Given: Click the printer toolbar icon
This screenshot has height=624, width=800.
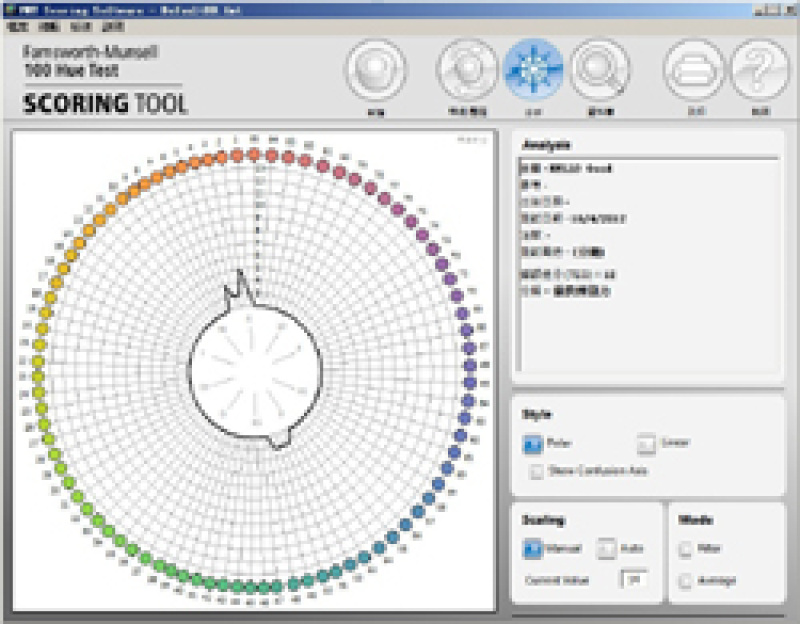Looking at the screenshot, I should [x=694, y=69].
